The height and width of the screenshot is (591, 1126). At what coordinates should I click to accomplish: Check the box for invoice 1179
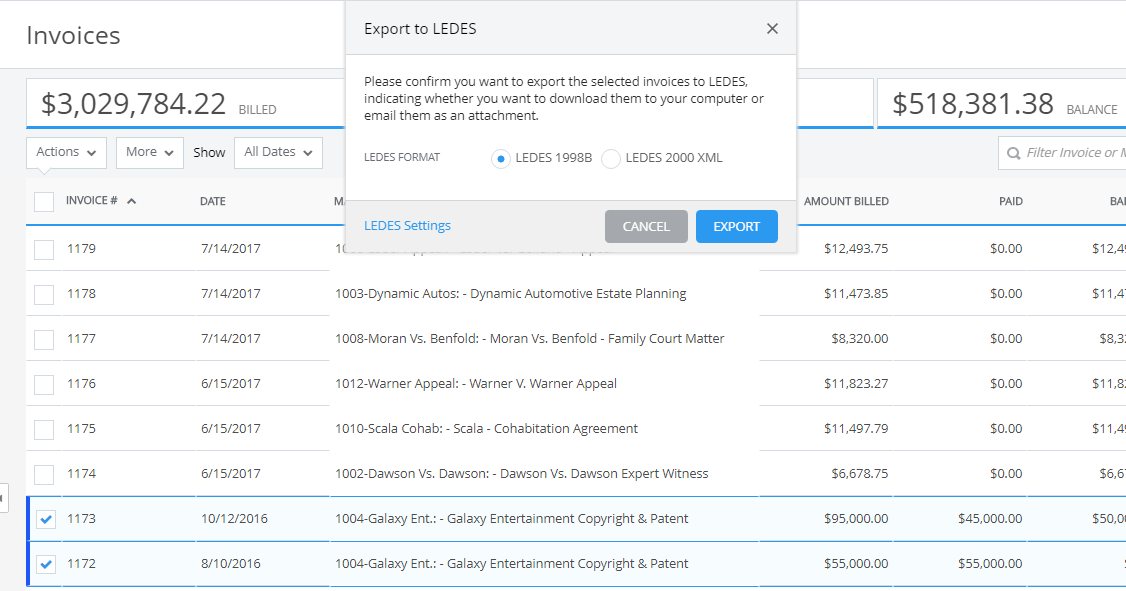(x=44, y=249)
